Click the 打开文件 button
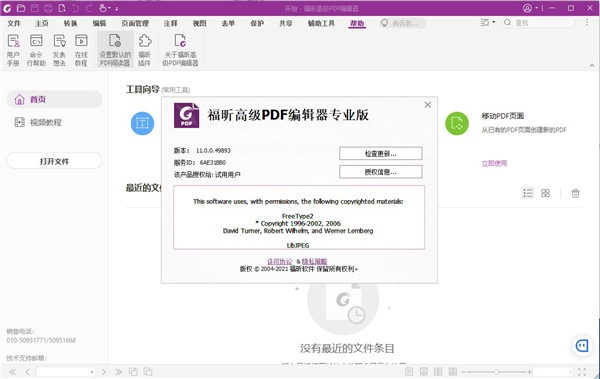 tap(54, 161)
